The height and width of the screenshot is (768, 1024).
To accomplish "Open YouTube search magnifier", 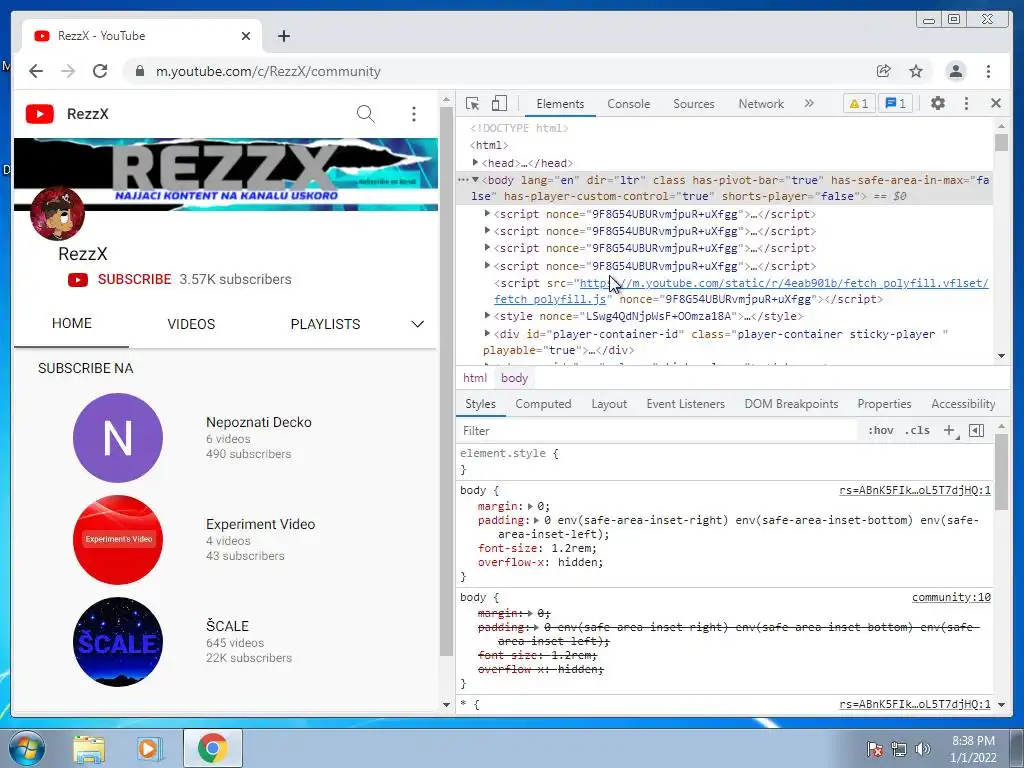I will (x=366, y=114).
